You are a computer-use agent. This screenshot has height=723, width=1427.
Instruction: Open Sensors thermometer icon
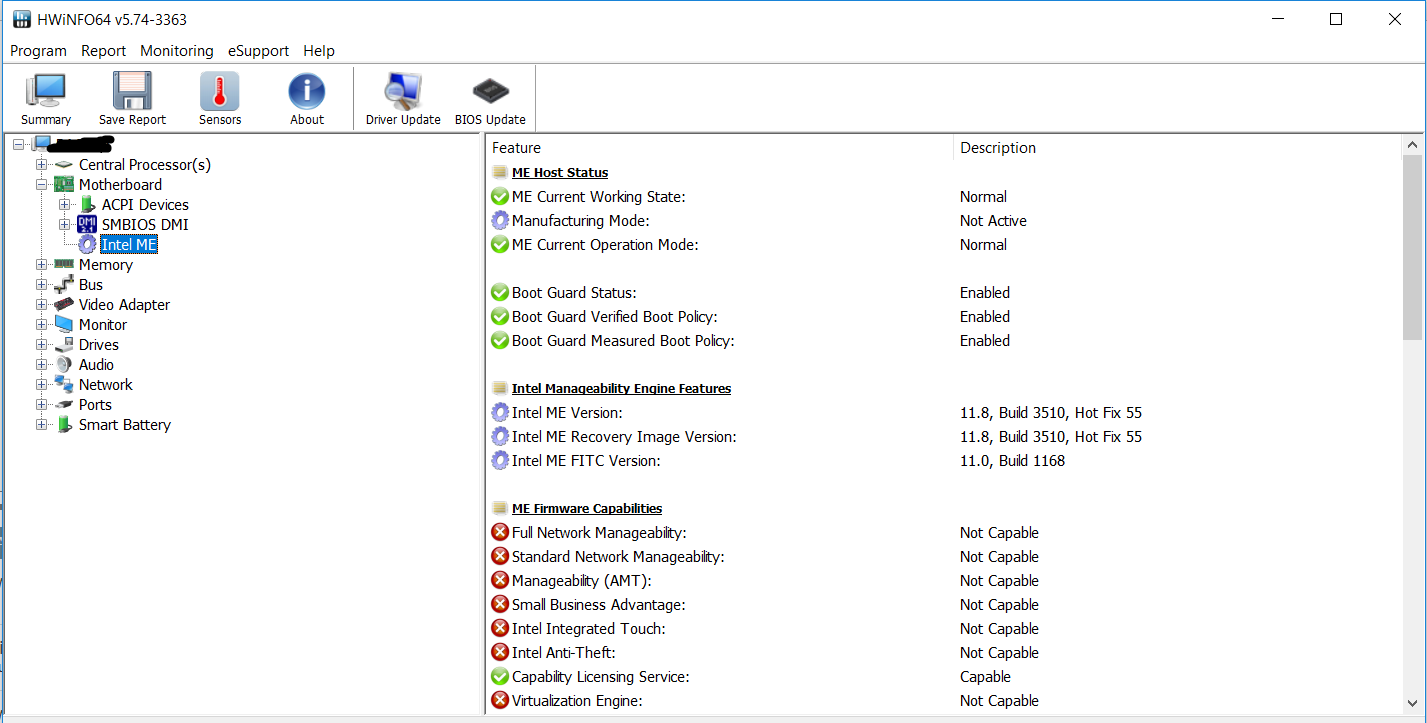[220, 99]
